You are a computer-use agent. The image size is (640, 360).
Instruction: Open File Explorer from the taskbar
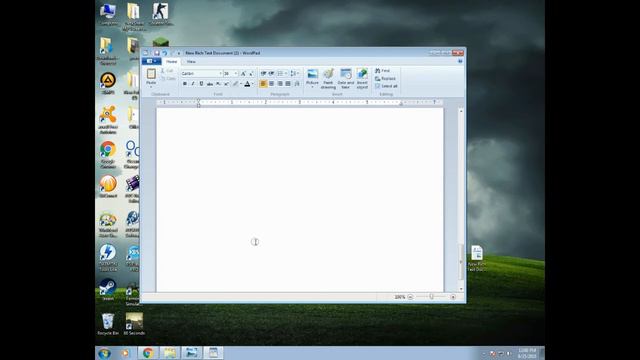pos(170,353)
